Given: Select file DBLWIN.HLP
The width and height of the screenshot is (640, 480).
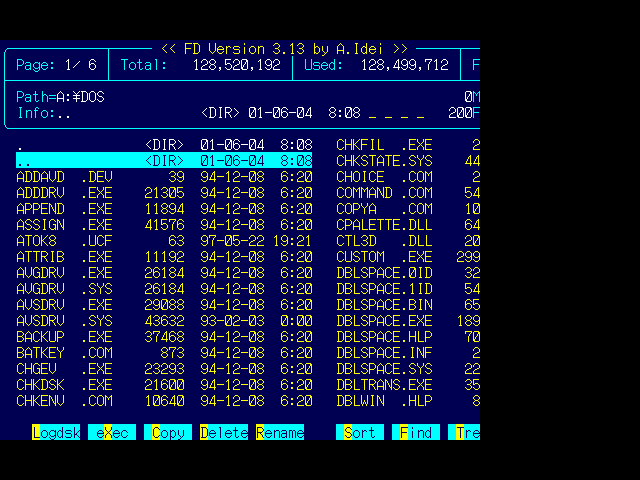Looking at the screenshot, I should coord(408,400).
